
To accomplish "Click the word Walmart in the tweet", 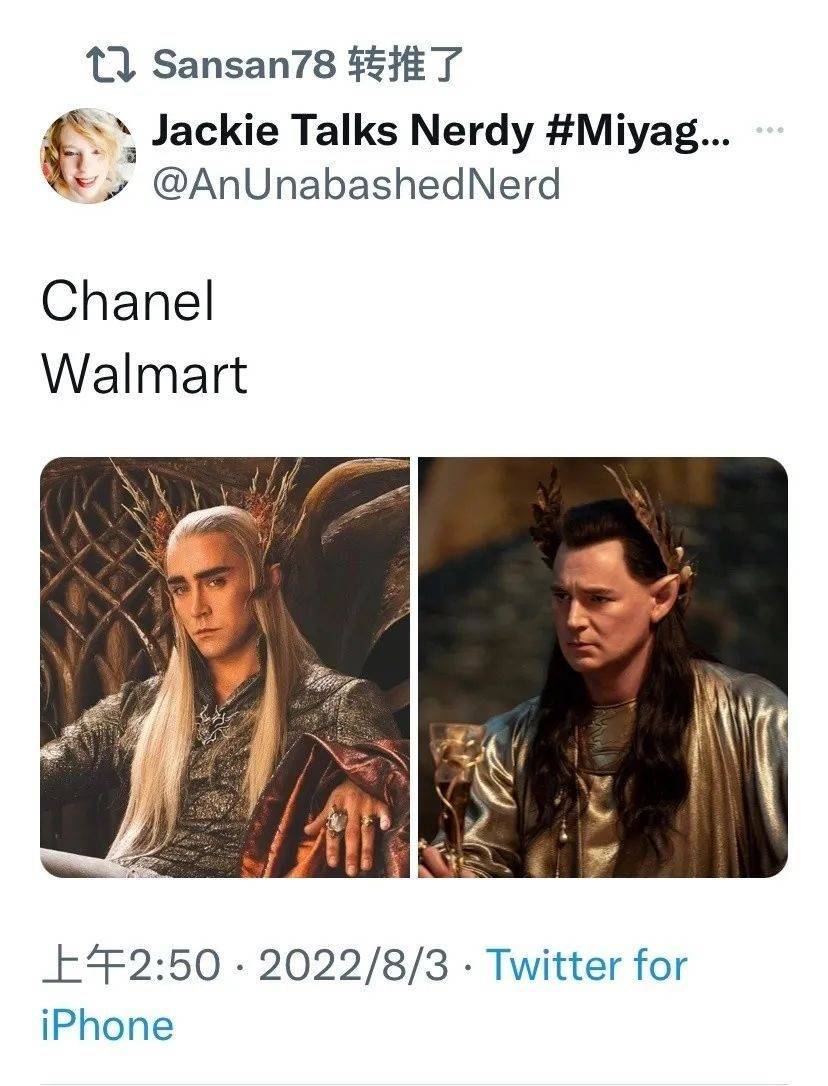I will click(x=144, y=374).
